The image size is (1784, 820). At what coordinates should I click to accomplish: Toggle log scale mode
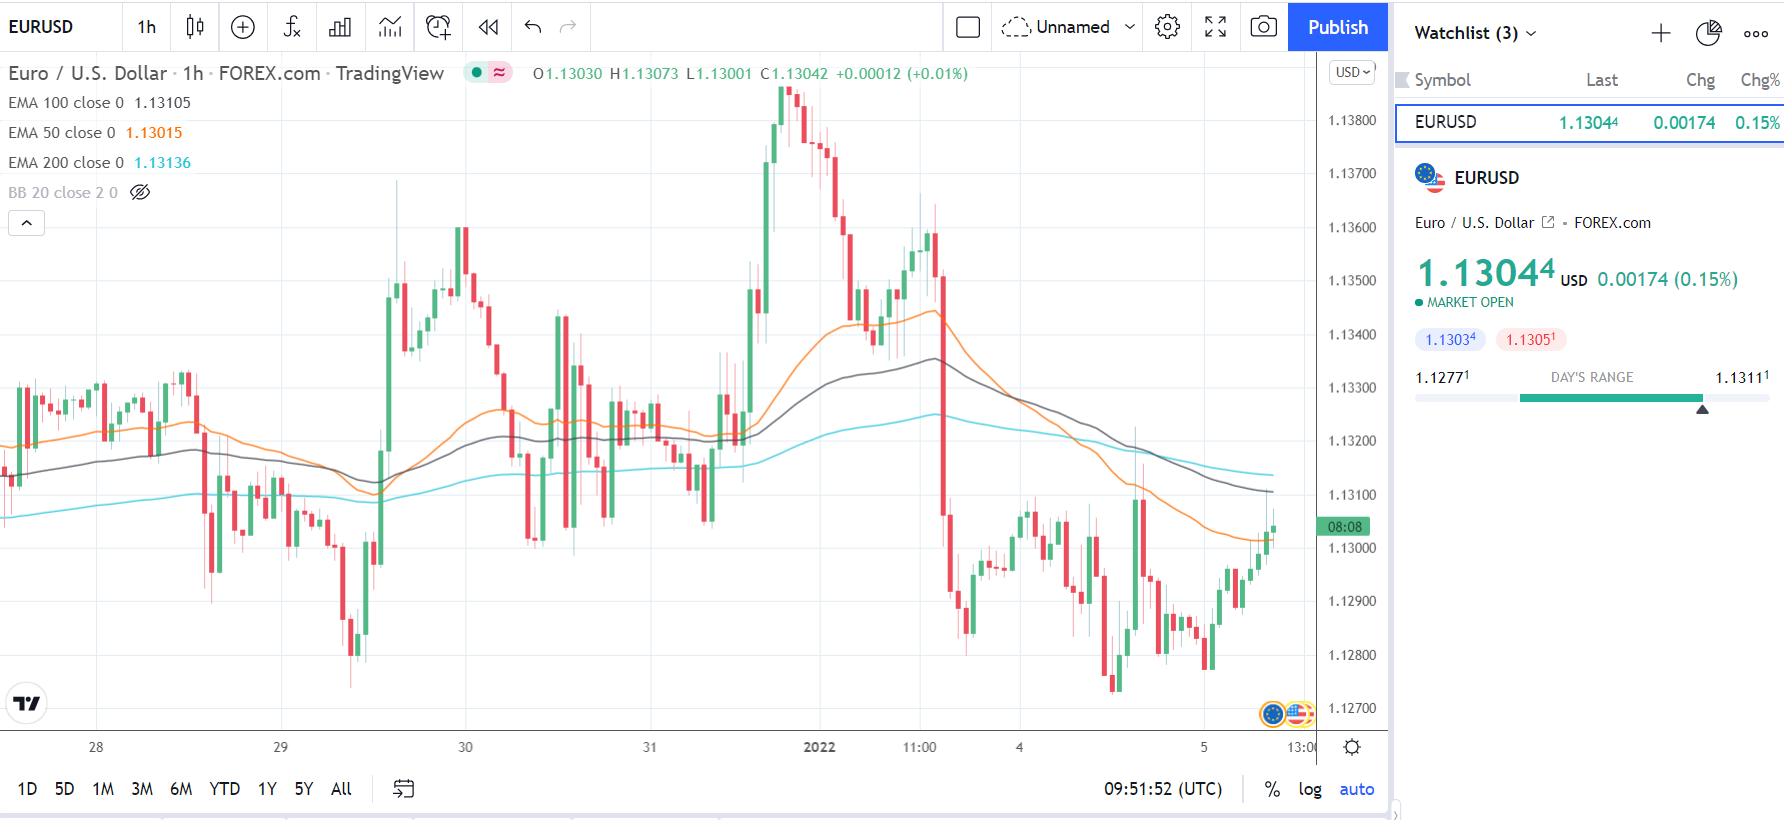coord(1310,789)
